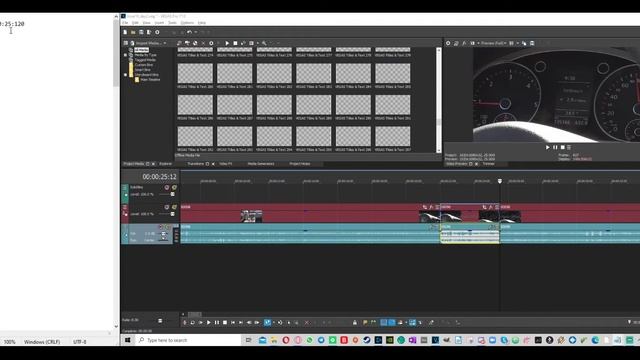Click the Open project folder icon
The image size is (640, 360).
coord(133,32)
